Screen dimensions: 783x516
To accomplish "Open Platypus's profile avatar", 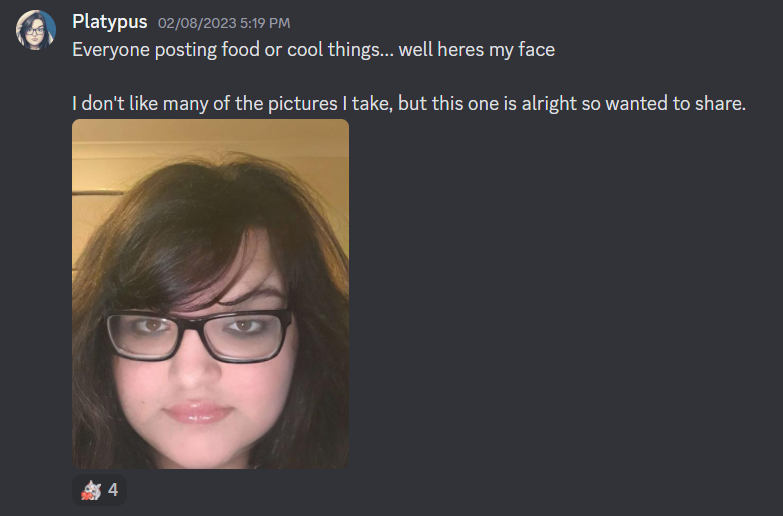I will (x=35, y=30).
